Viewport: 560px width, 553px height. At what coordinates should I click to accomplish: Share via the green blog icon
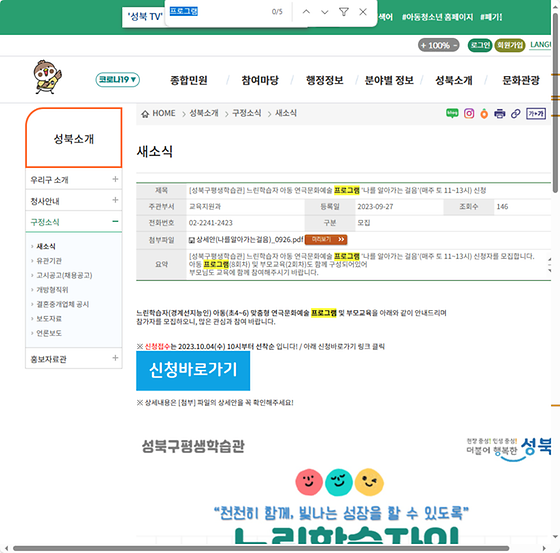coord(452,113)
